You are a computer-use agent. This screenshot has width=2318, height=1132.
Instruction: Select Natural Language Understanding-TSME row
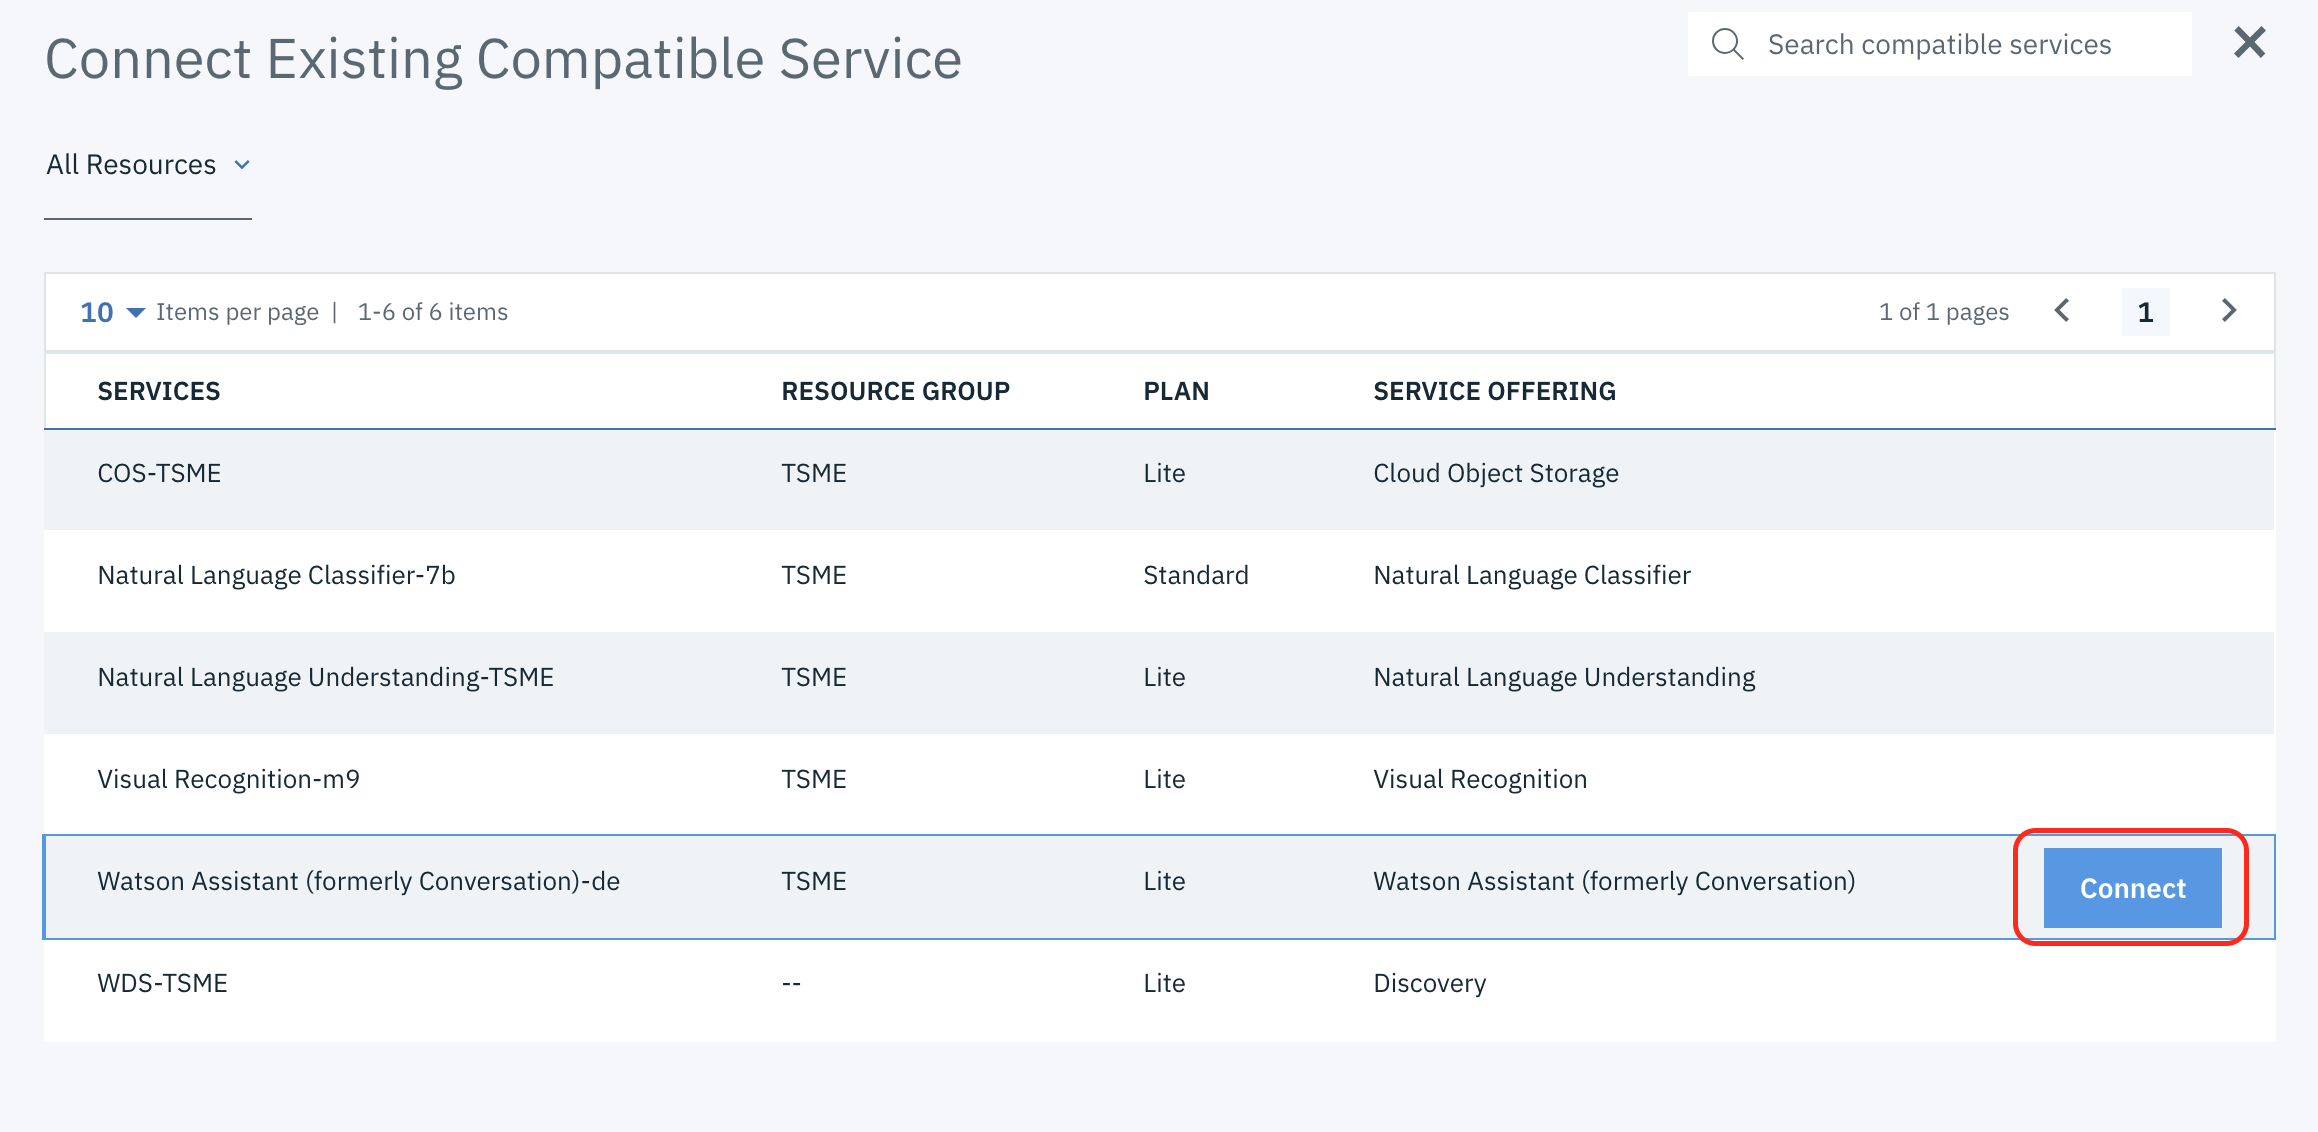[325, 677]
